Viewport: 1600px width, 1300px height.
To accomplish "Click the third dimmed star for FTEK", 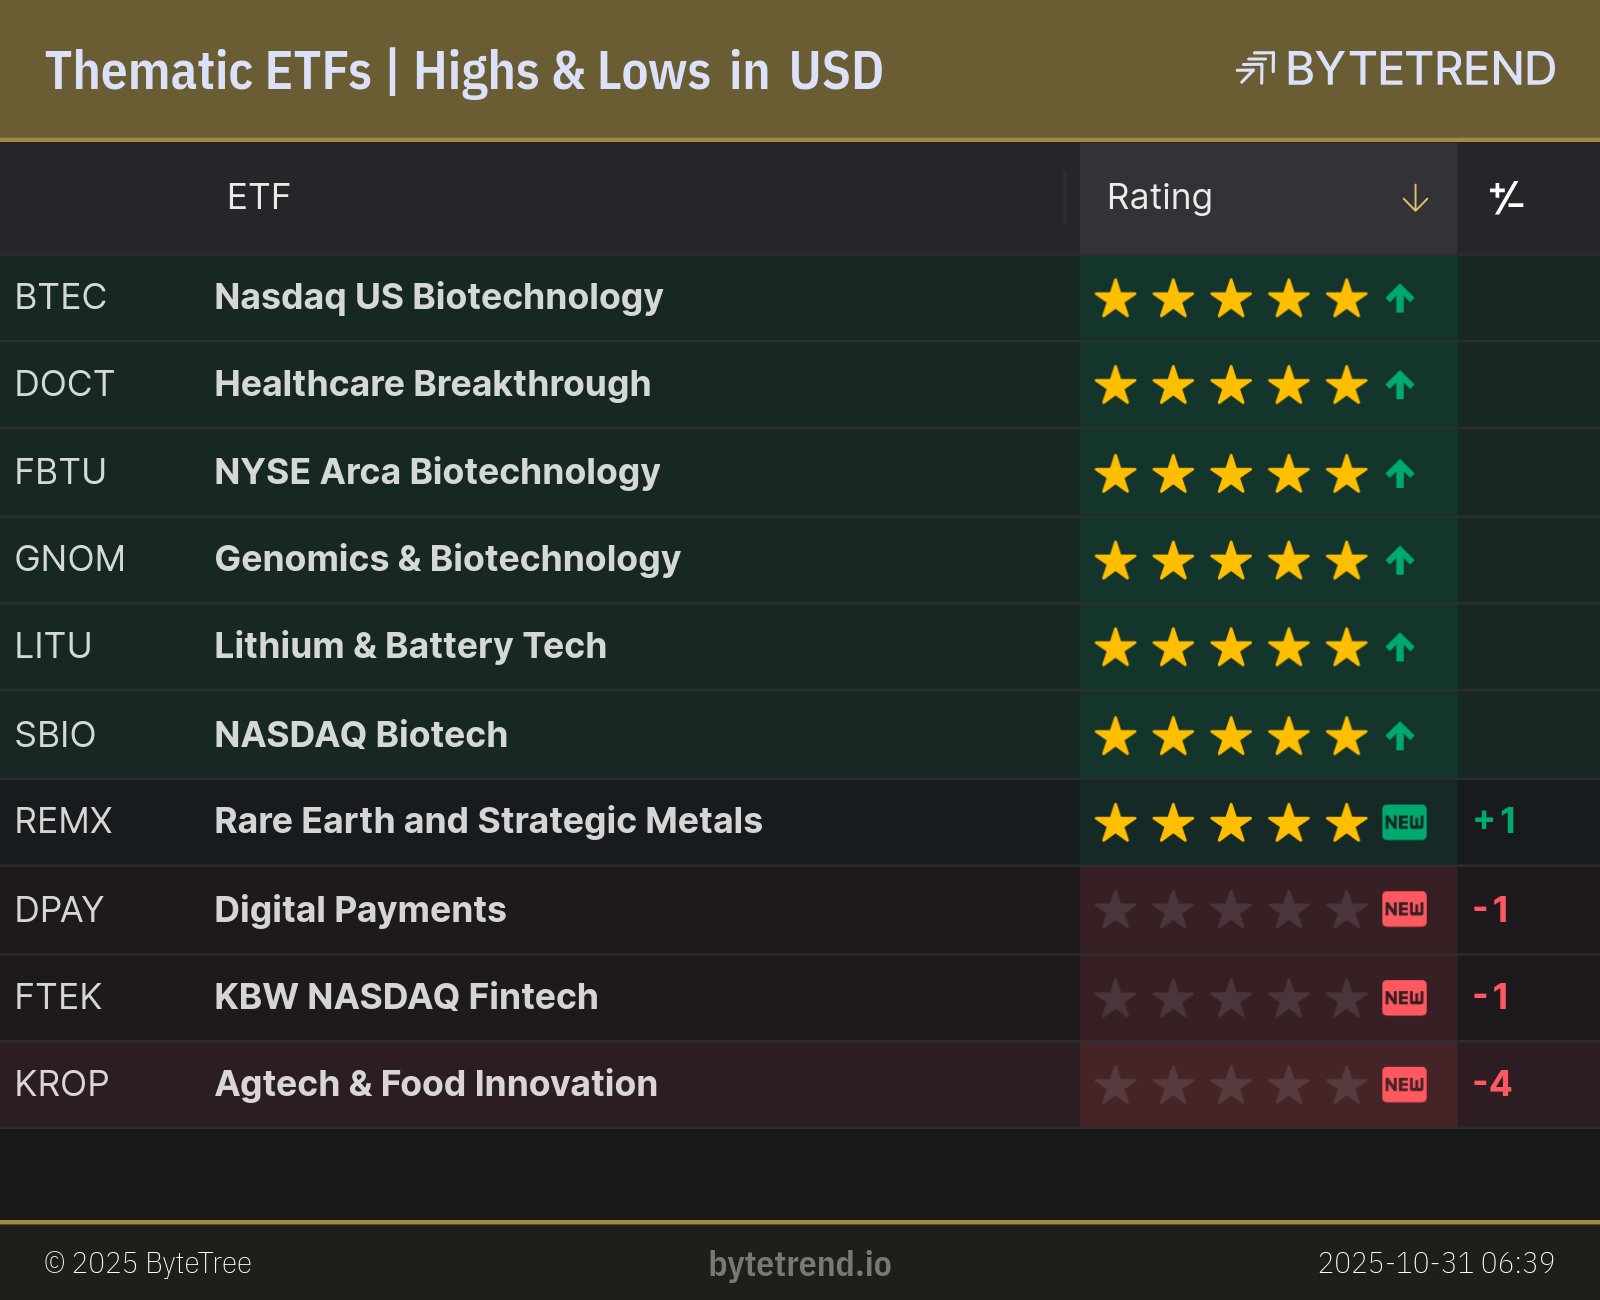I will coord(1231,997).
